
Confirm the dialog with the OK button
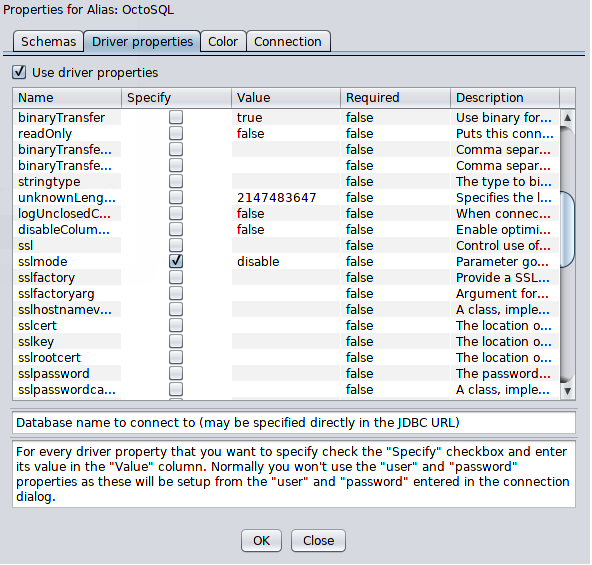(x=261, y=540)
